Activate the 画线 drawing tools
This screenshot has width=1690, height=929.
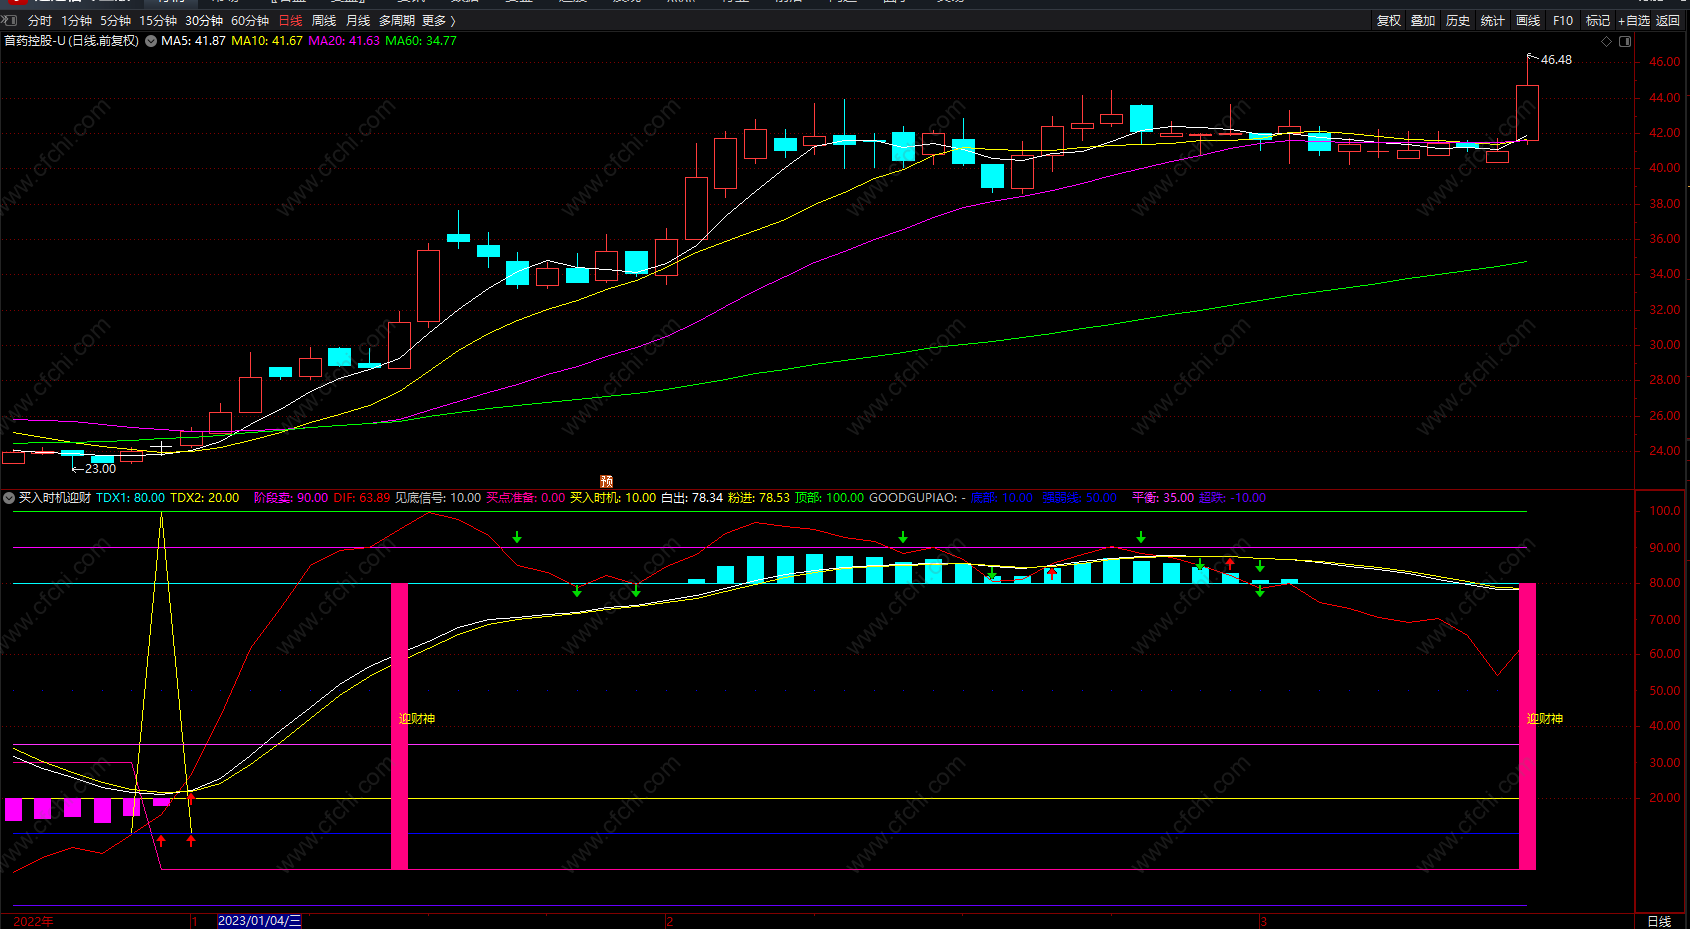(x=1528, y=21)
